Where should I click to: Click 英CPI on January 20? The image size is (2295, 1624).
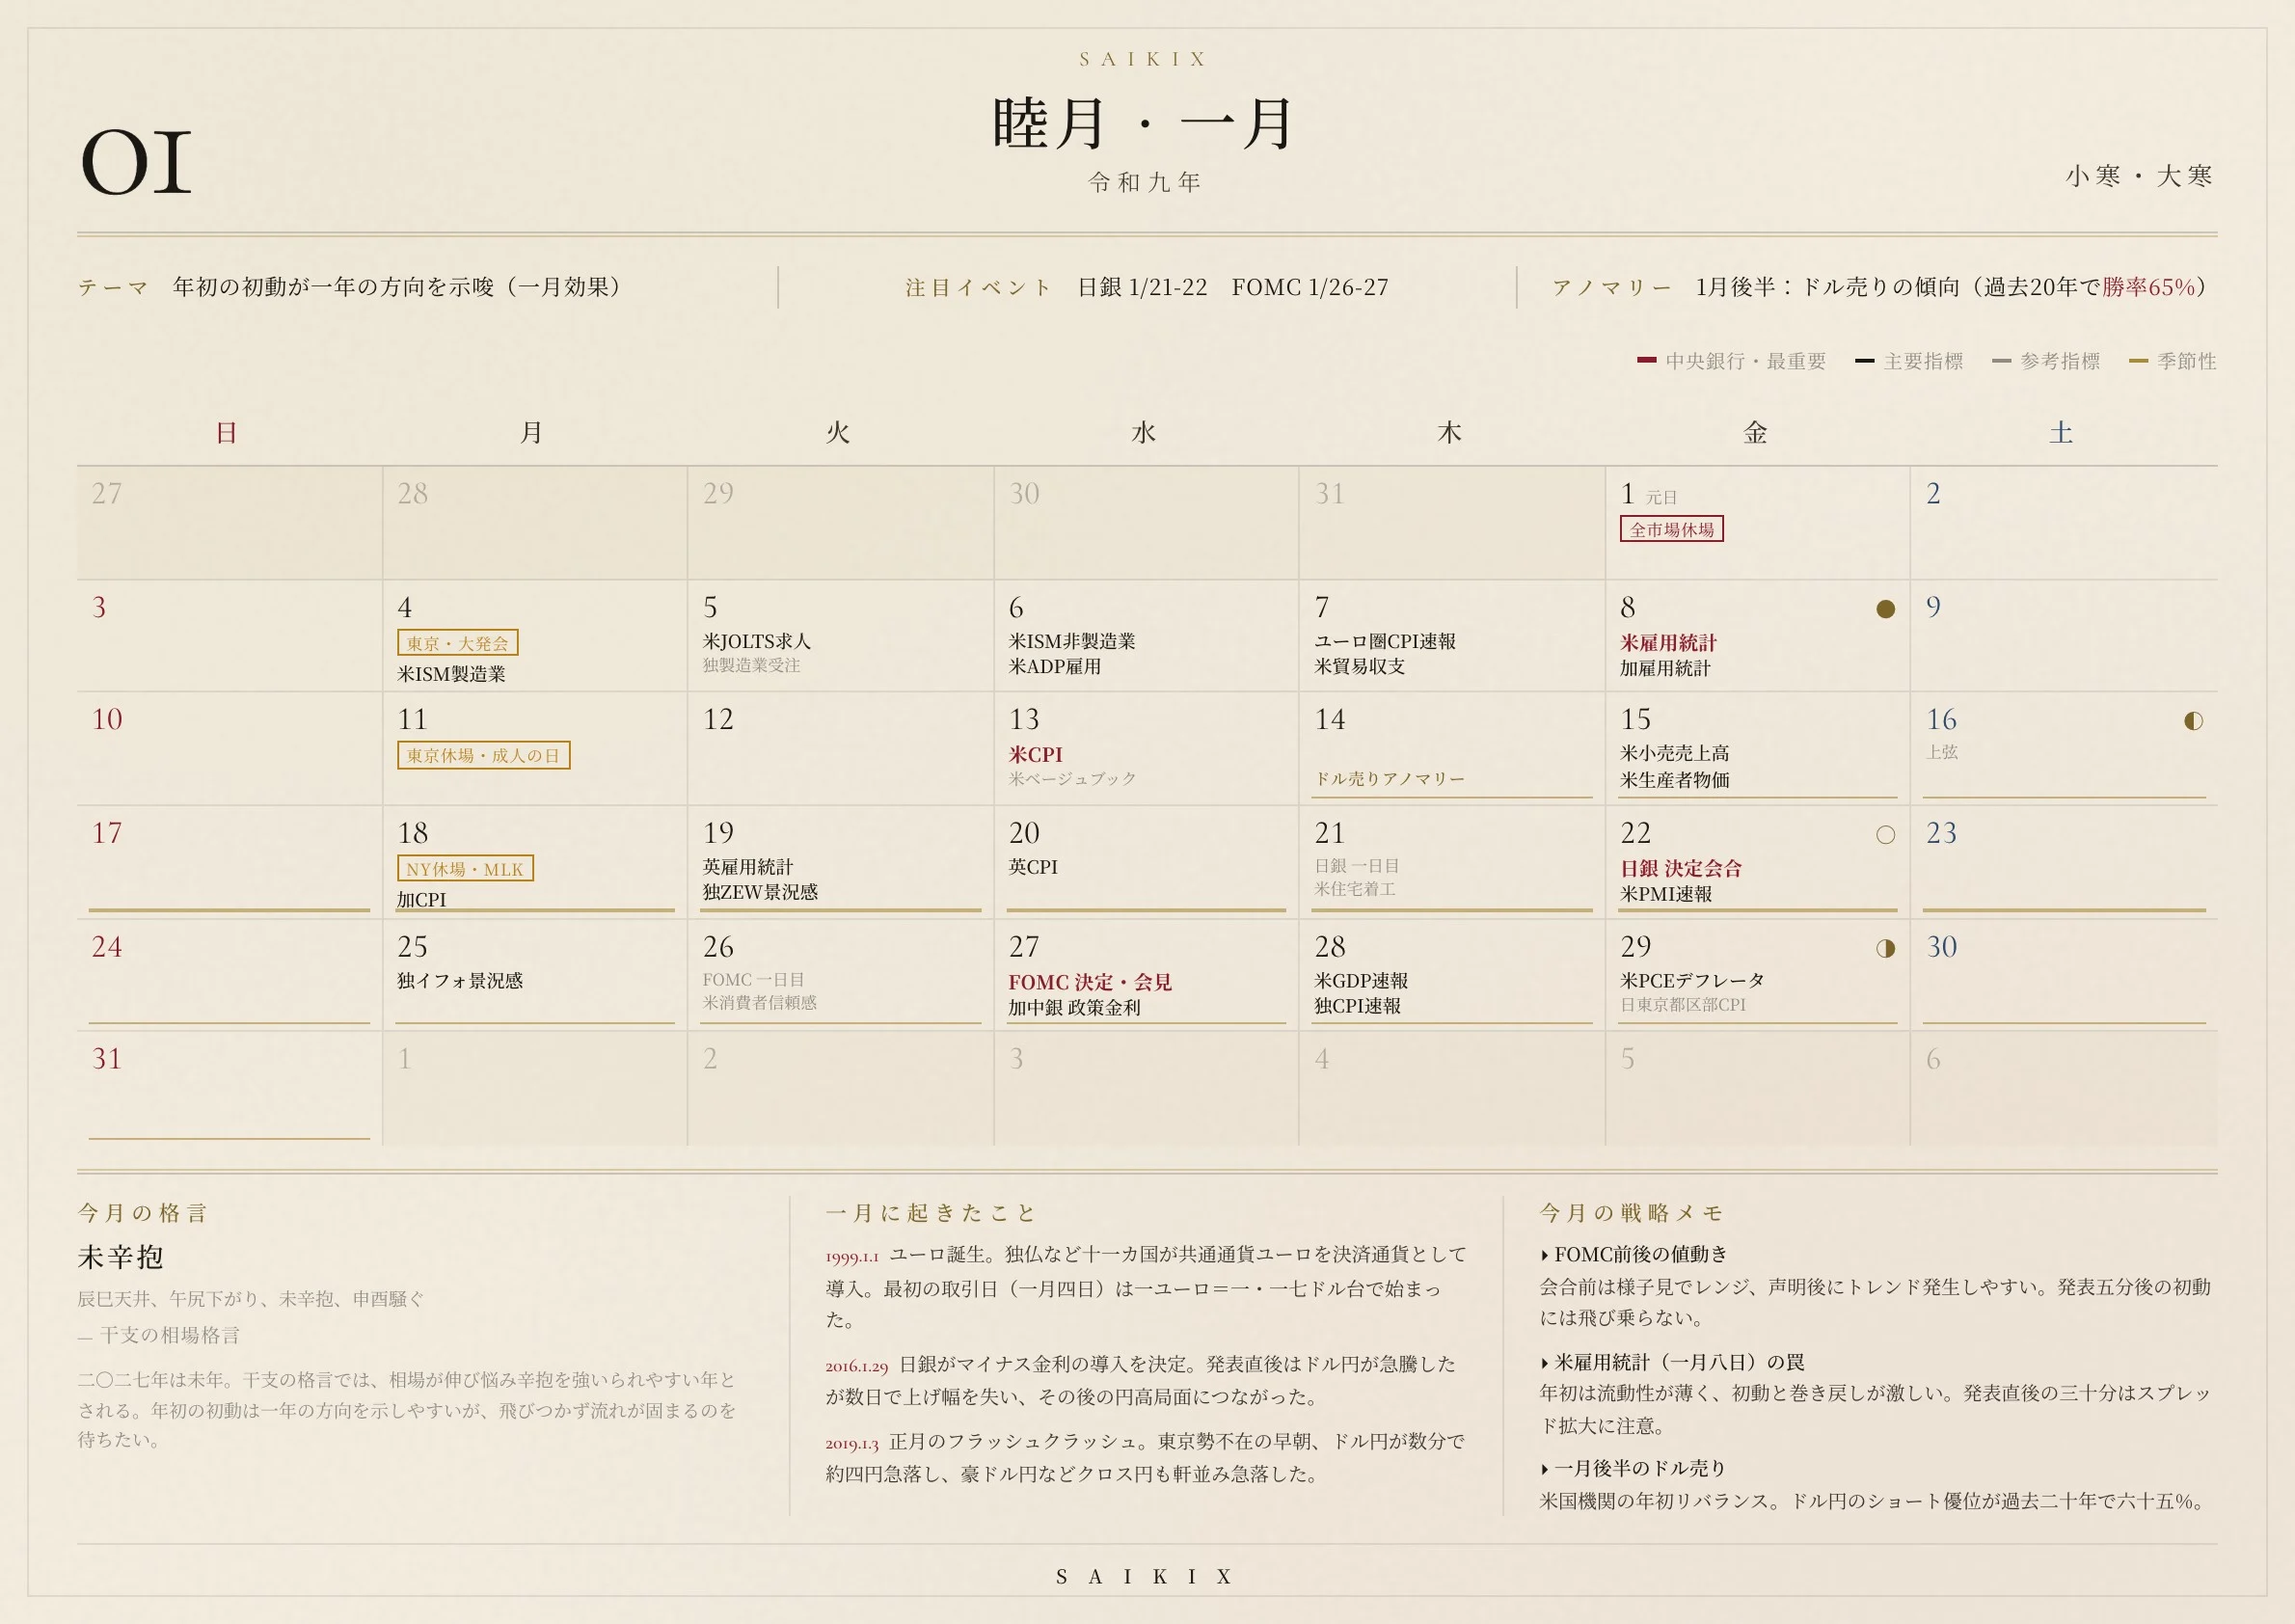(x=1032, y=867)
